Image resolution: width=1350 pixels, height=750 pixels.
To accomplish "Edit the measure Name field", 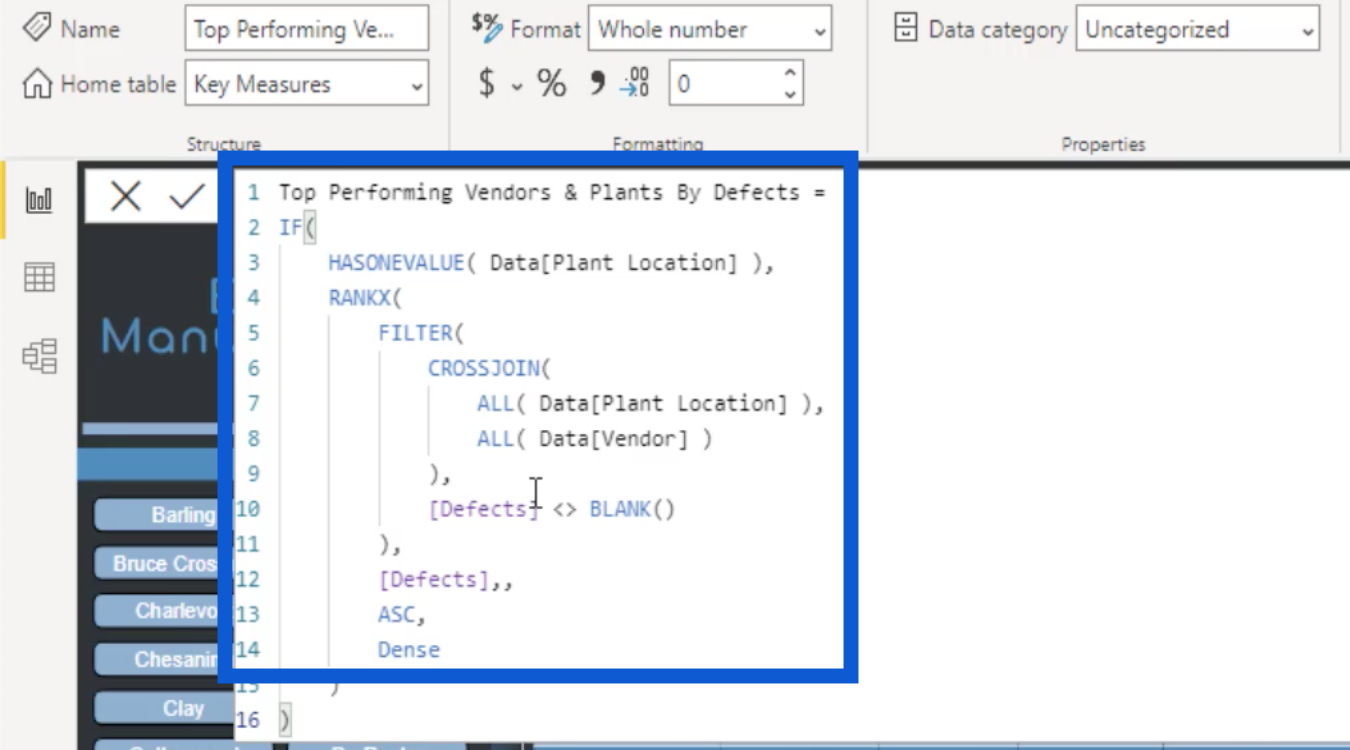I will pos(307,29).
